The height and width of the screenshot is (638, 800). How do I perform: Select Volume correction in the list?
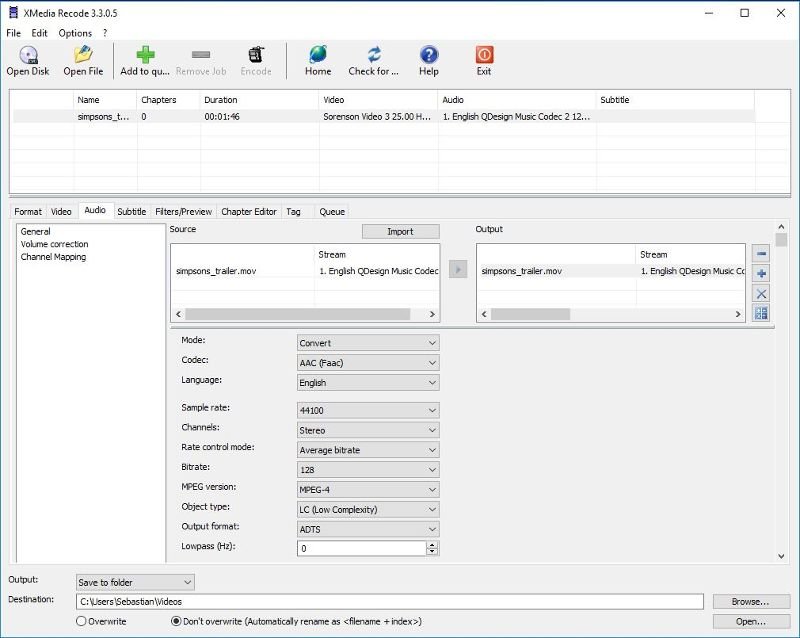(54, 244)
